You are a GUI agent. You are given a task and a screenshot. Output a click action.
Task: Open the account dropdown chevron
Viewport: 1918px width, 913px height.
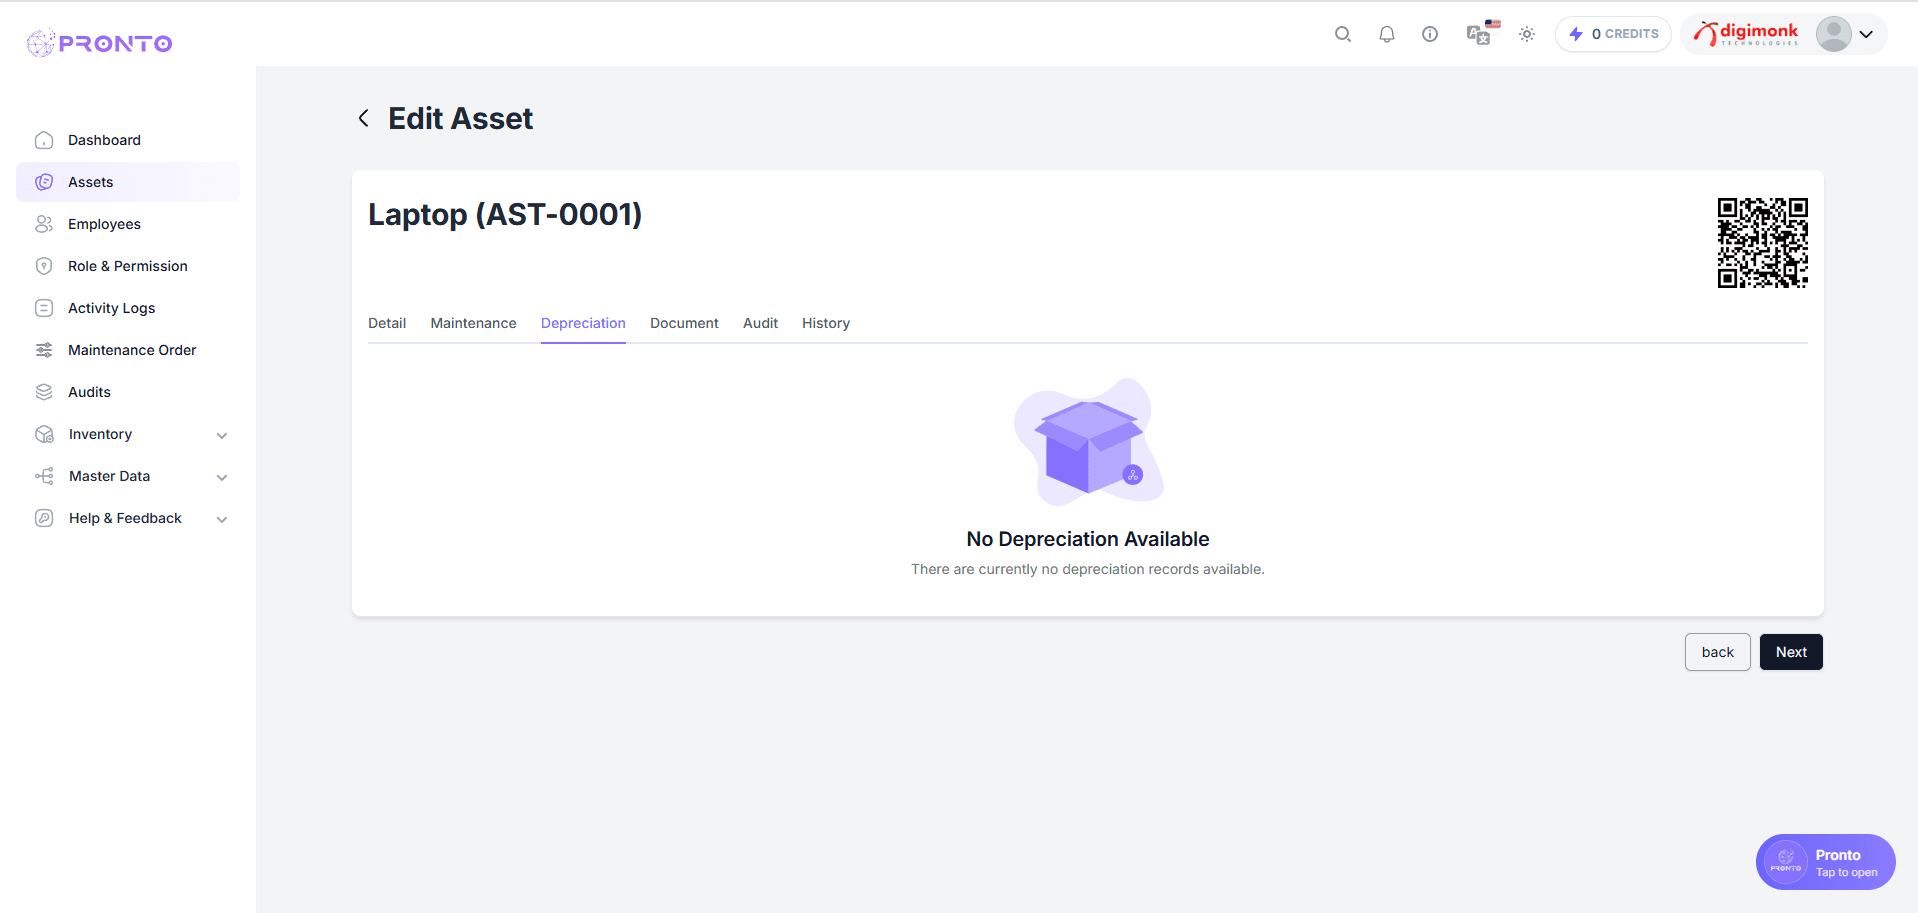click(1866, 34)
